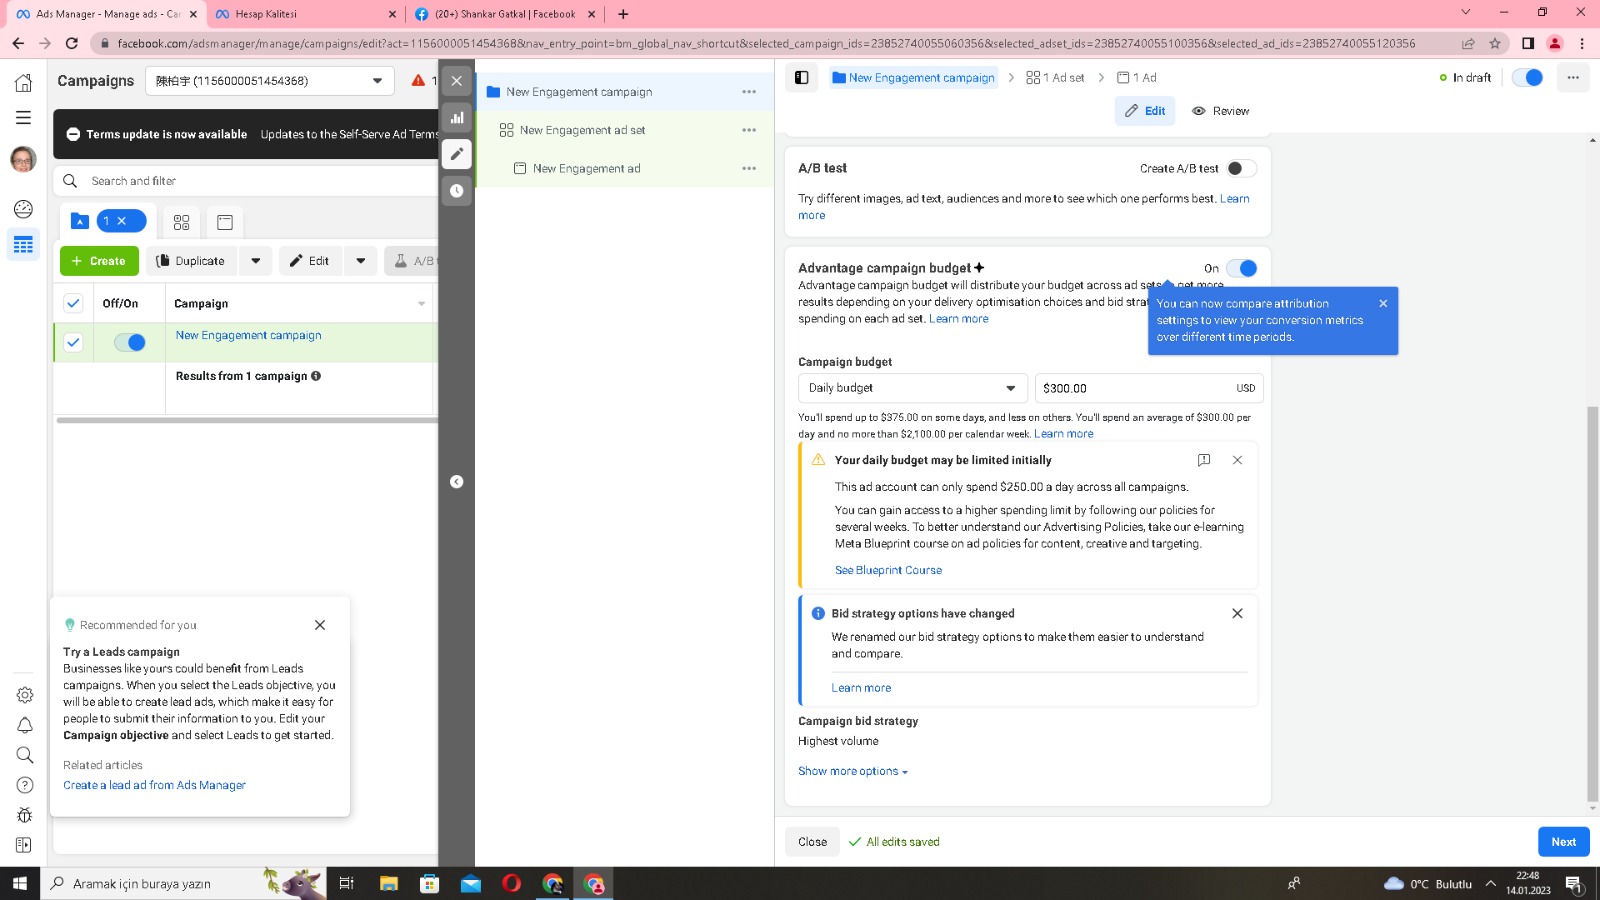Open Create a lead ad from Ads Manager link

(x=154, y=785)
